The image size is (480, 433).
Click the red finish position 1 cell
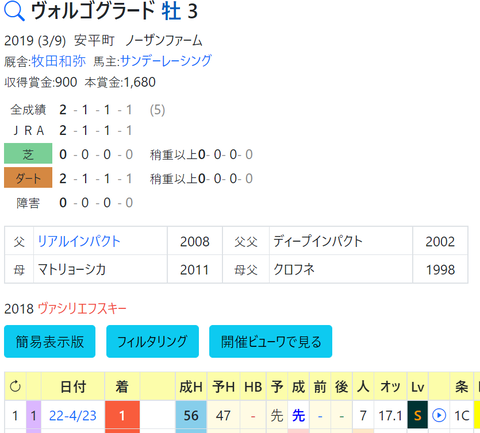tap(122, 416)
